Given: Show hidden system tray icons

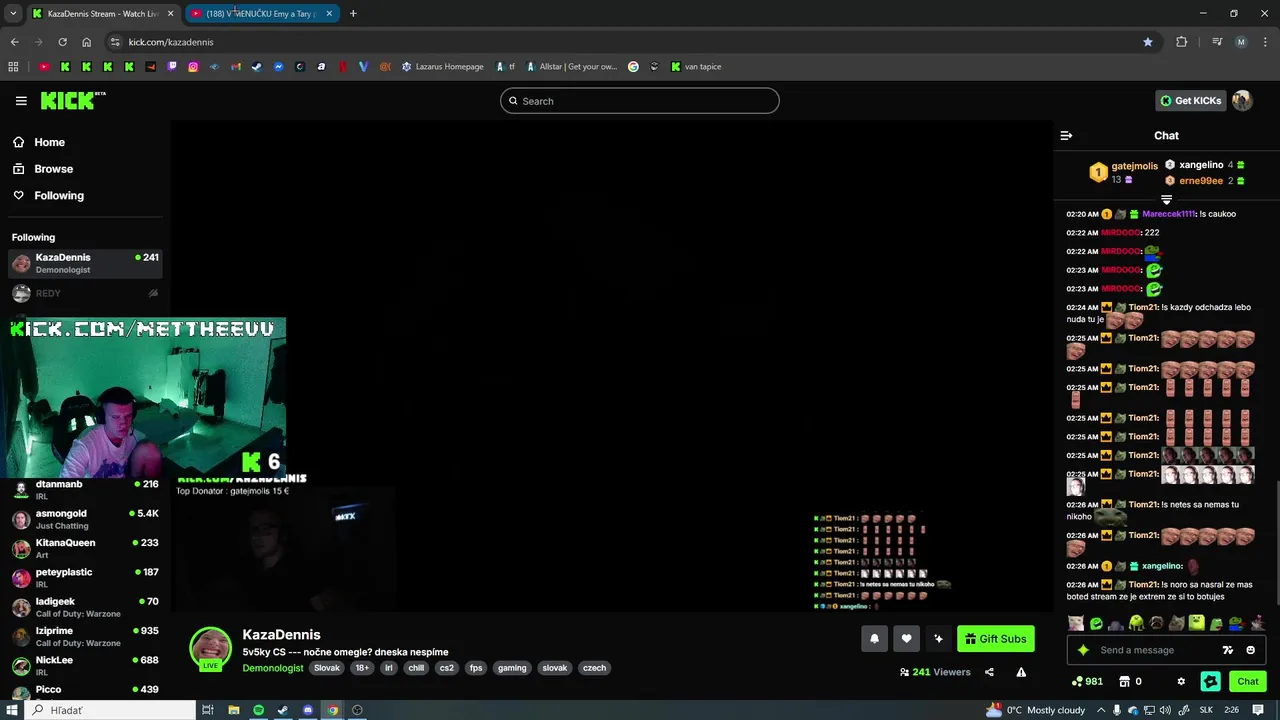Looking at the screenshot, I should [1102, 710].
